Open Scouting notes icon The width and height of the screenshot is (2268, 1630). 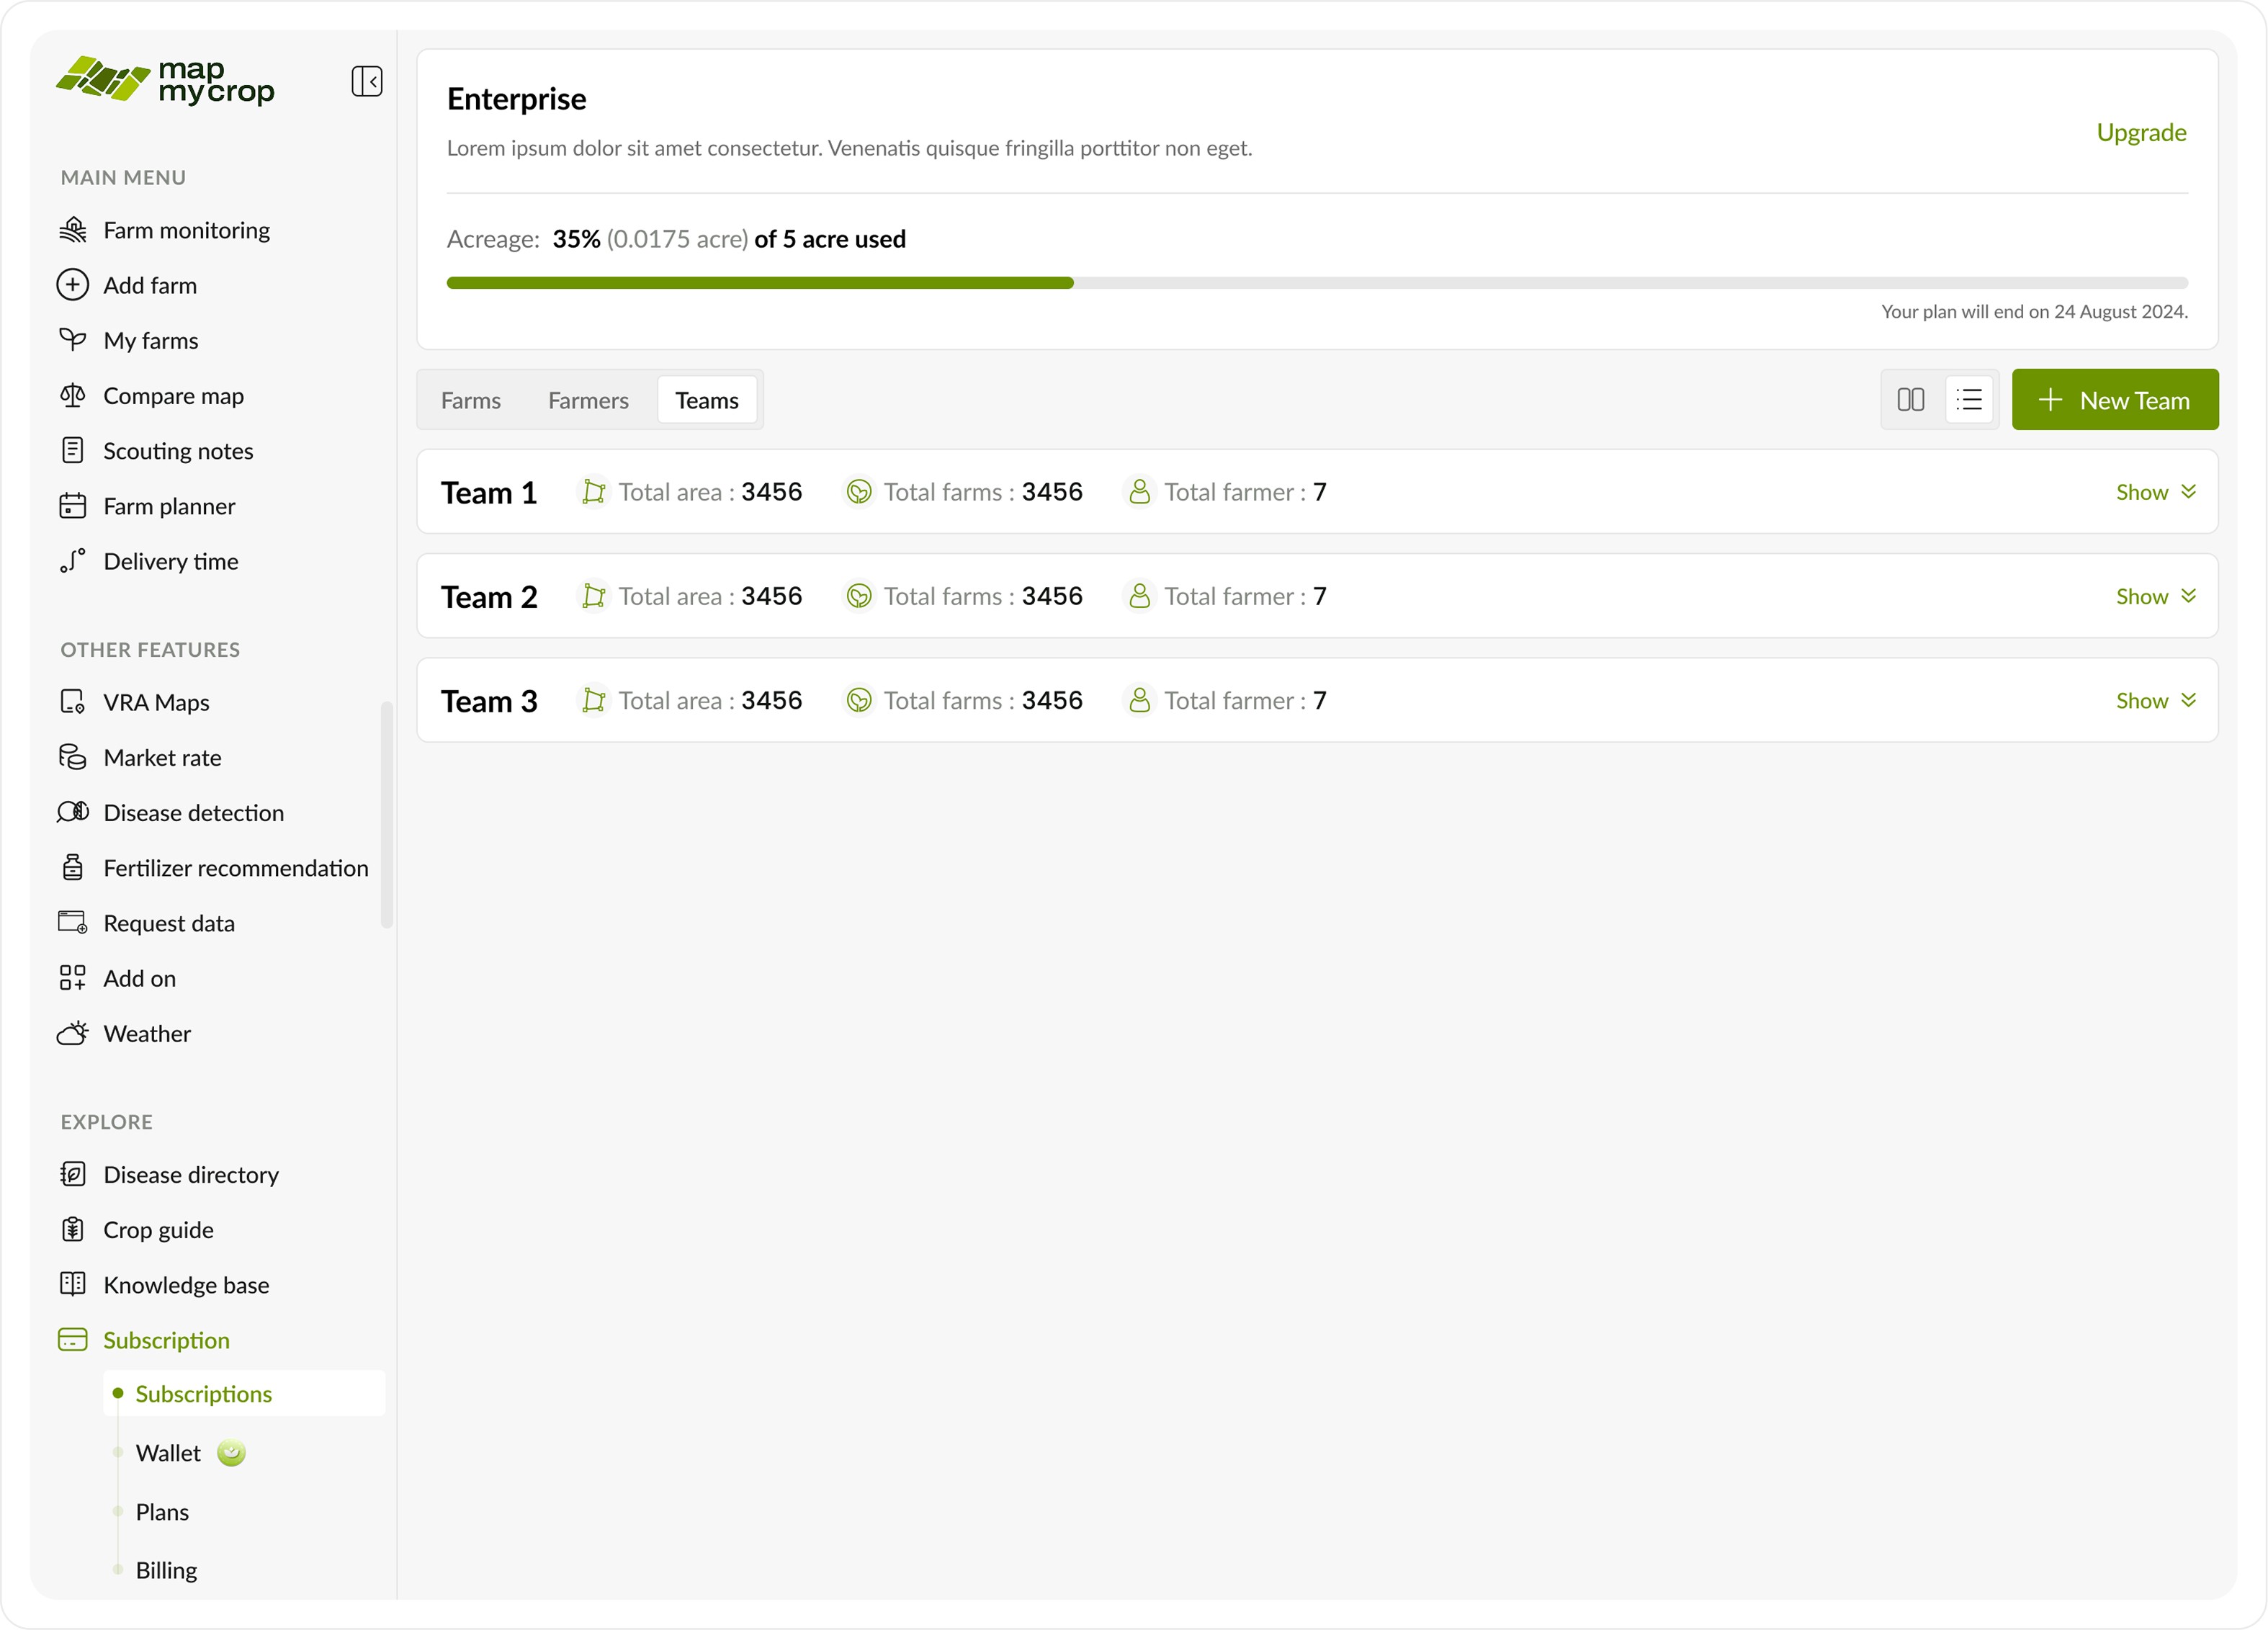tap(73, 451)
